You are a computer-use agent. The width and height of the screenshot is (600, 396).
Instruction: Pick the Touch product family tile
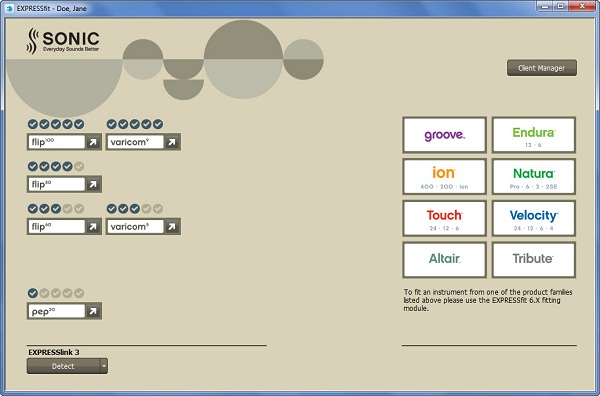click(444, 218)
